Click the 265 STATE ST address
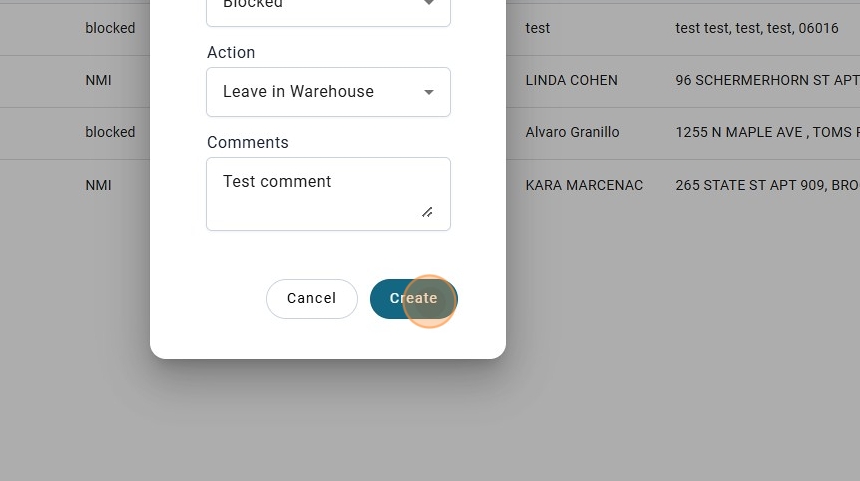The width and height of the screenshot is (860, 481). click(x=766, y=185)
